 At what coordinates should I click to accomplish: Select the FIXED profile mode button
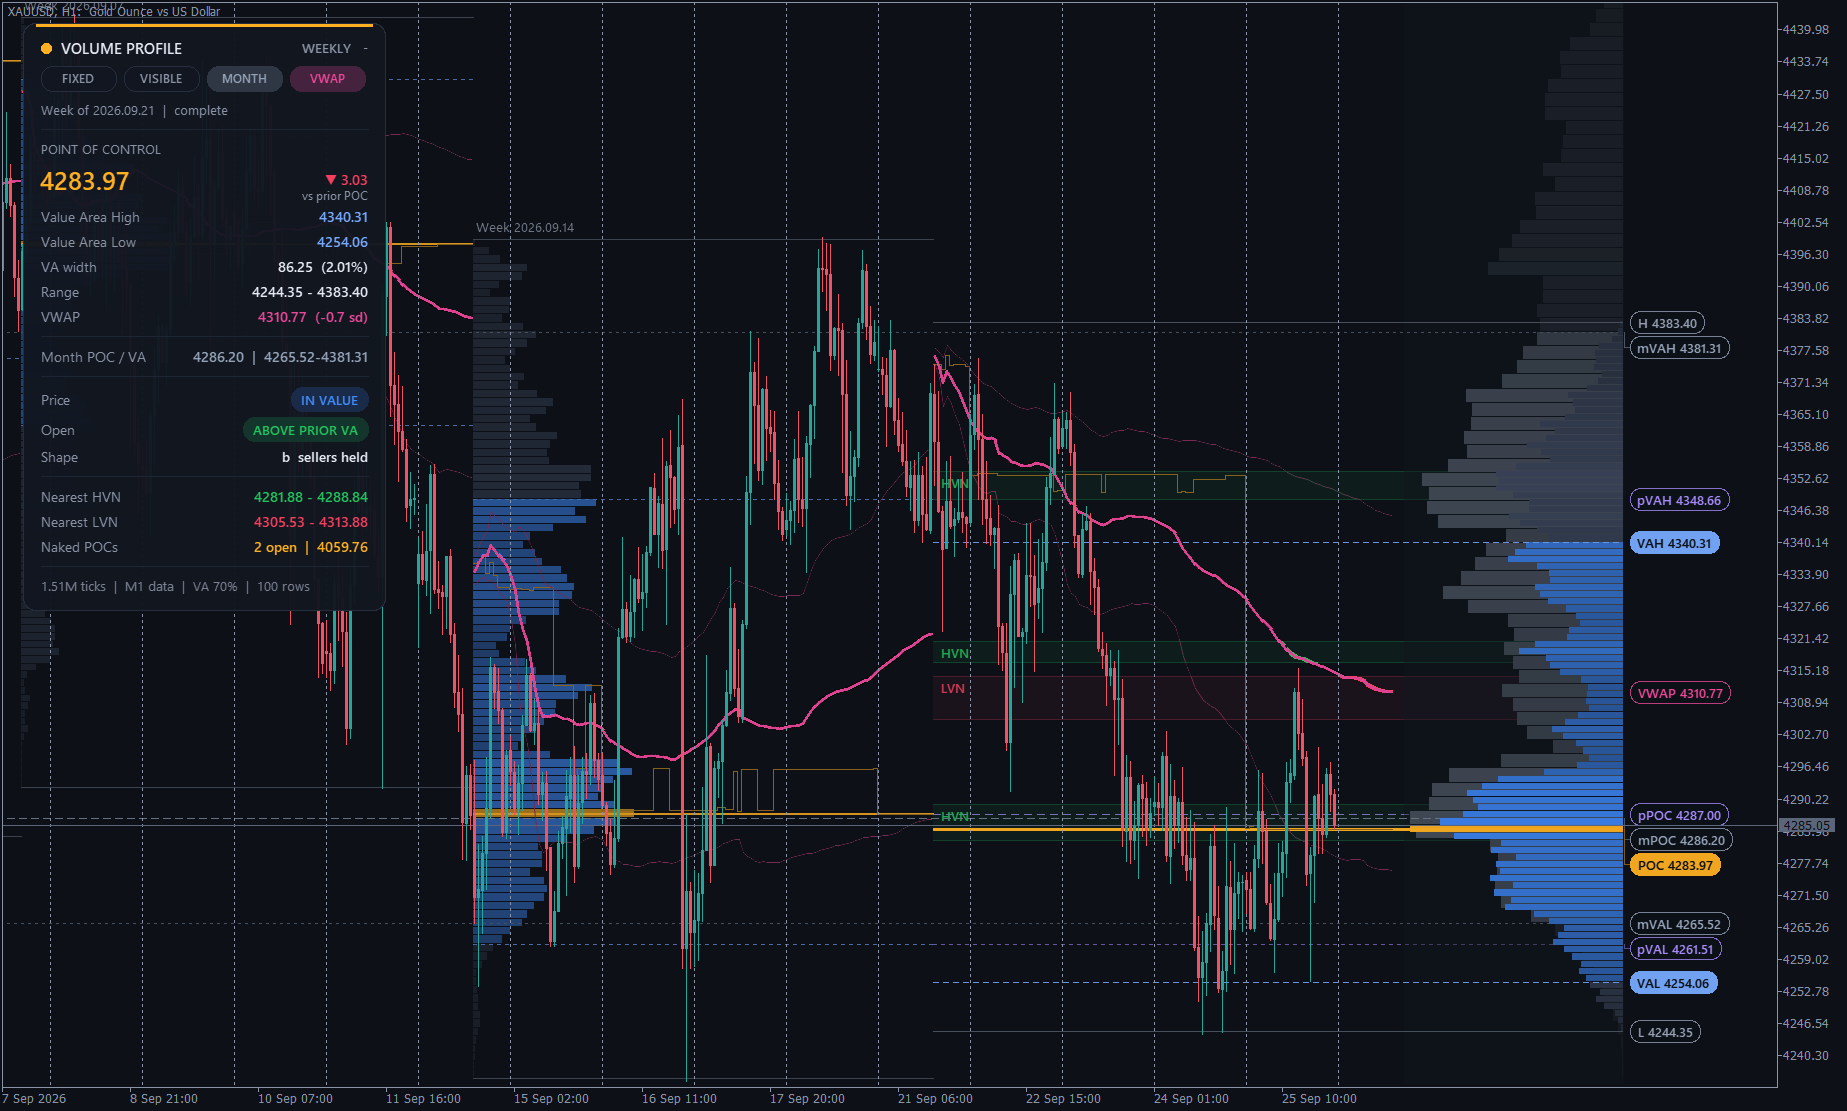pyautogui.click(x=78, y=79)
